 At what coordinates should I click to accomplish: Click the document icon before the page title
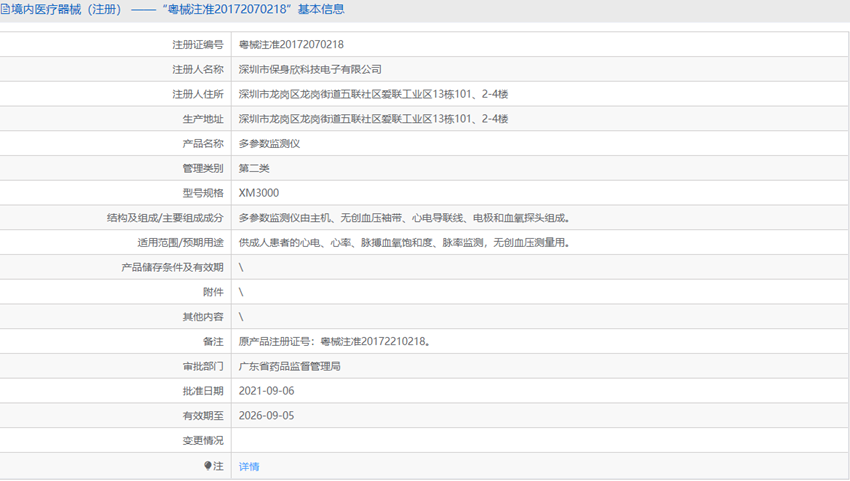click(x=6, y=10)
